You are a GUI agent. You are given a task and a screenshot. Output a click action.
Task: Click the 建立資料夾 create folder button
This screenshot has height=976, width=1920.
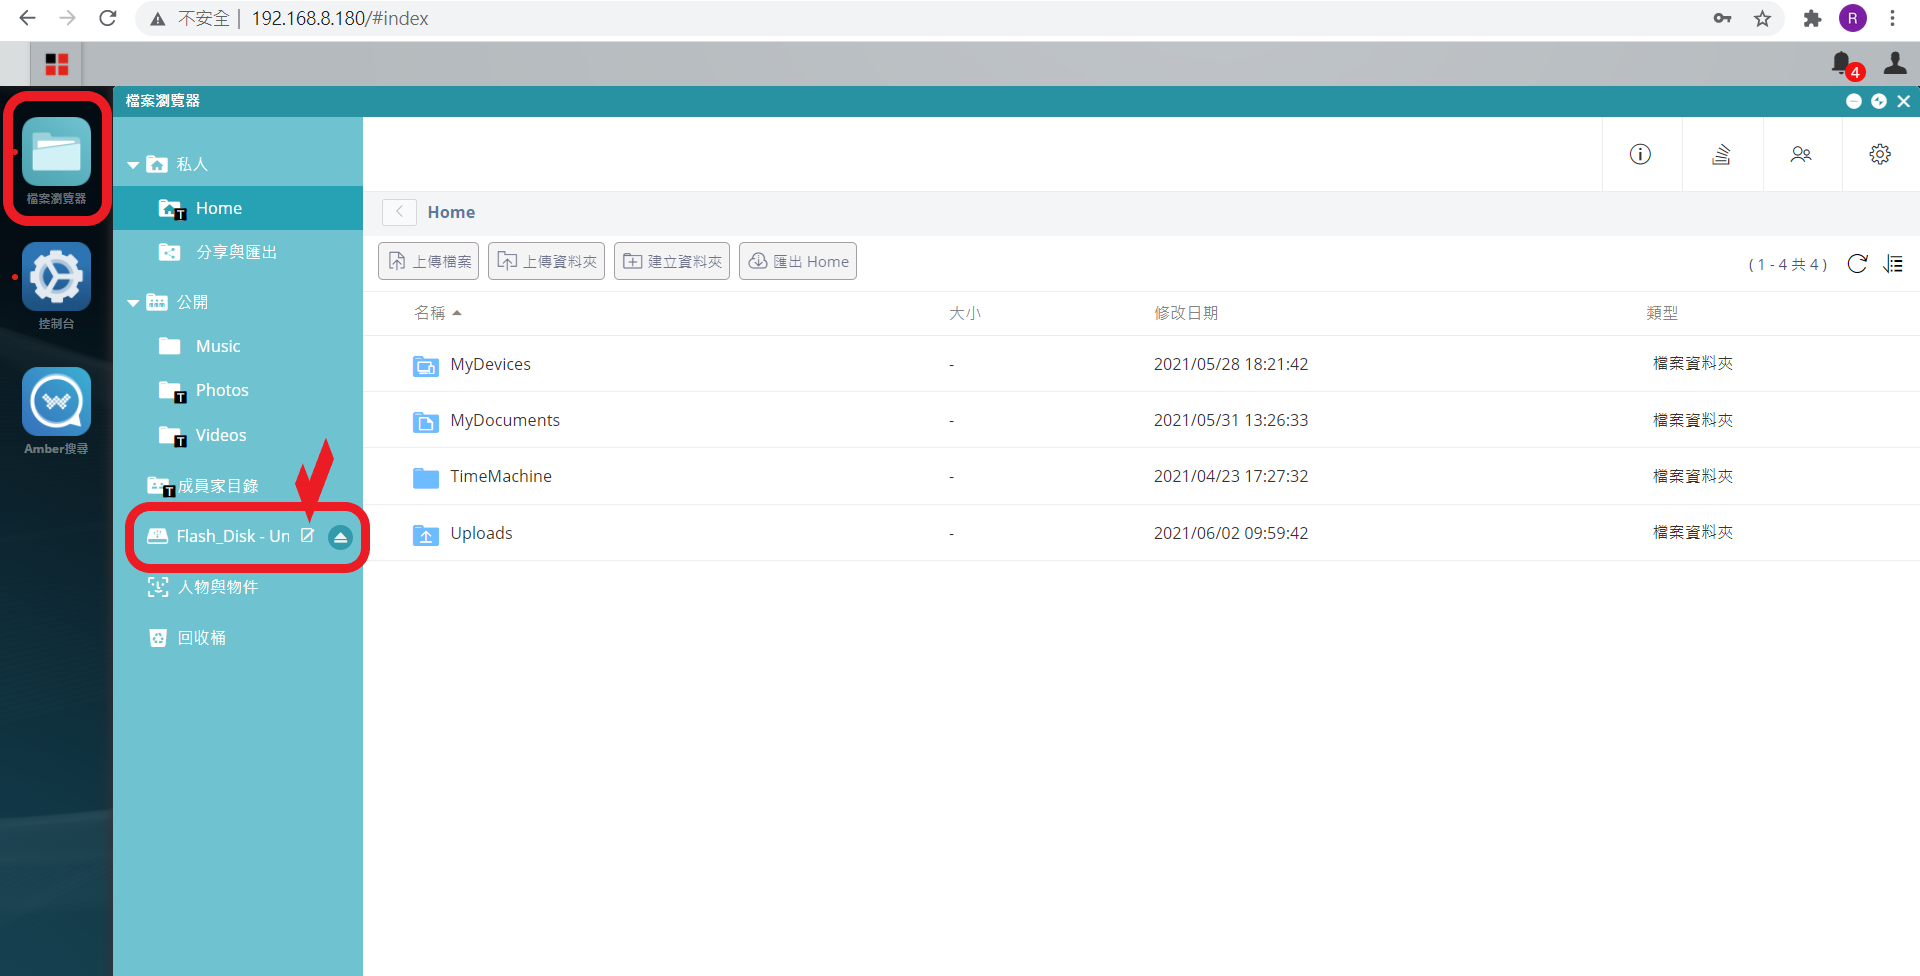[672, 261]
